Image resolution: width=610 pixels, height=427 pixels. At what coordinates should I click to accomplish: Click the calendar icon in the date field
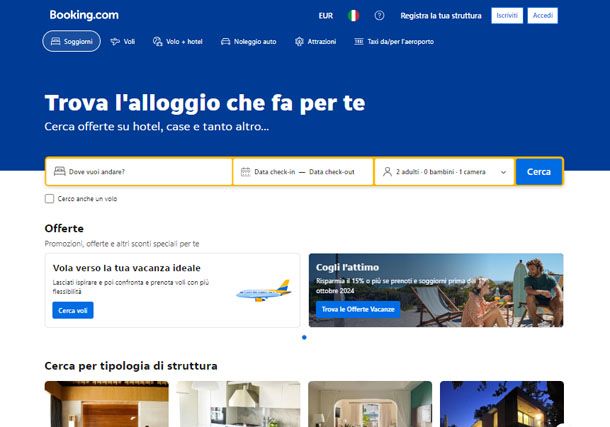tap(245, 172)
